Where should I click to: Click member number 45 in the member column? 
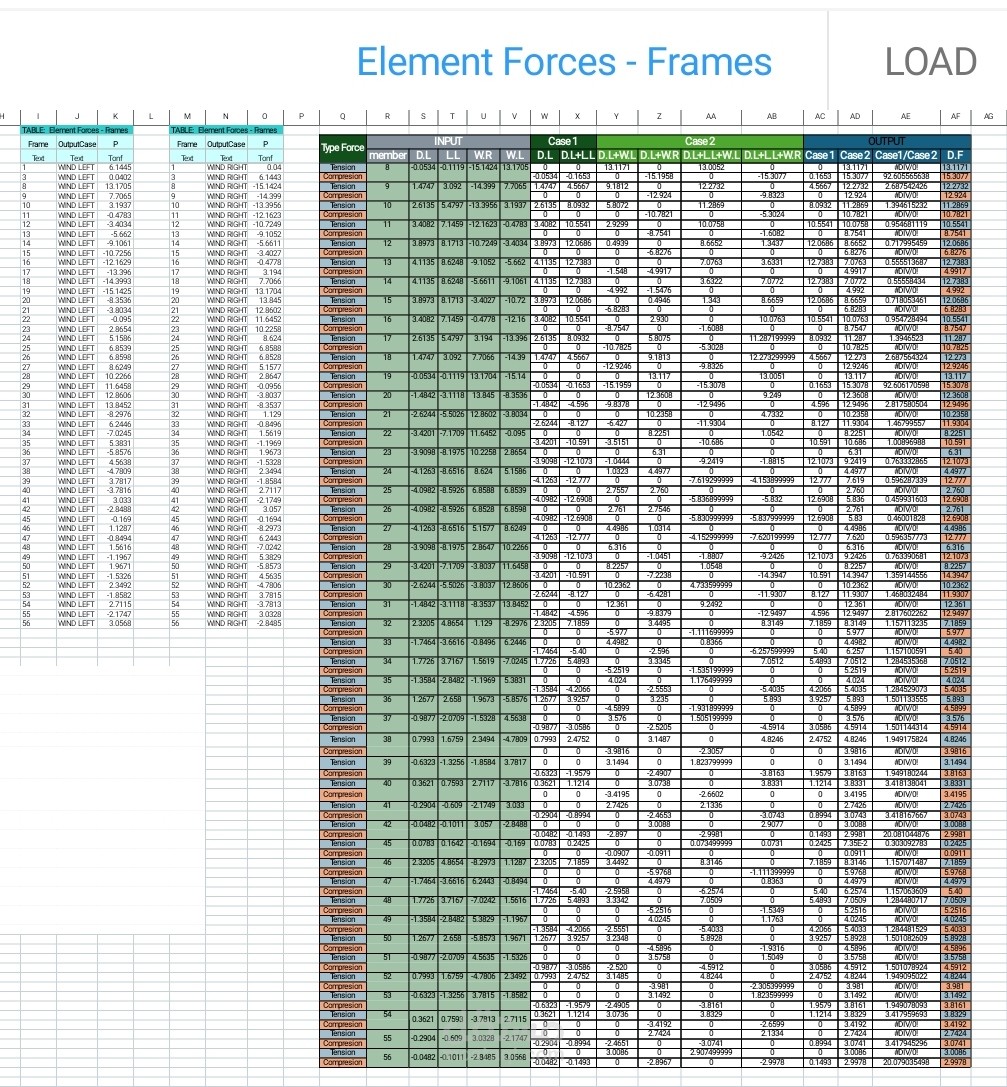(x=387, y=844)
